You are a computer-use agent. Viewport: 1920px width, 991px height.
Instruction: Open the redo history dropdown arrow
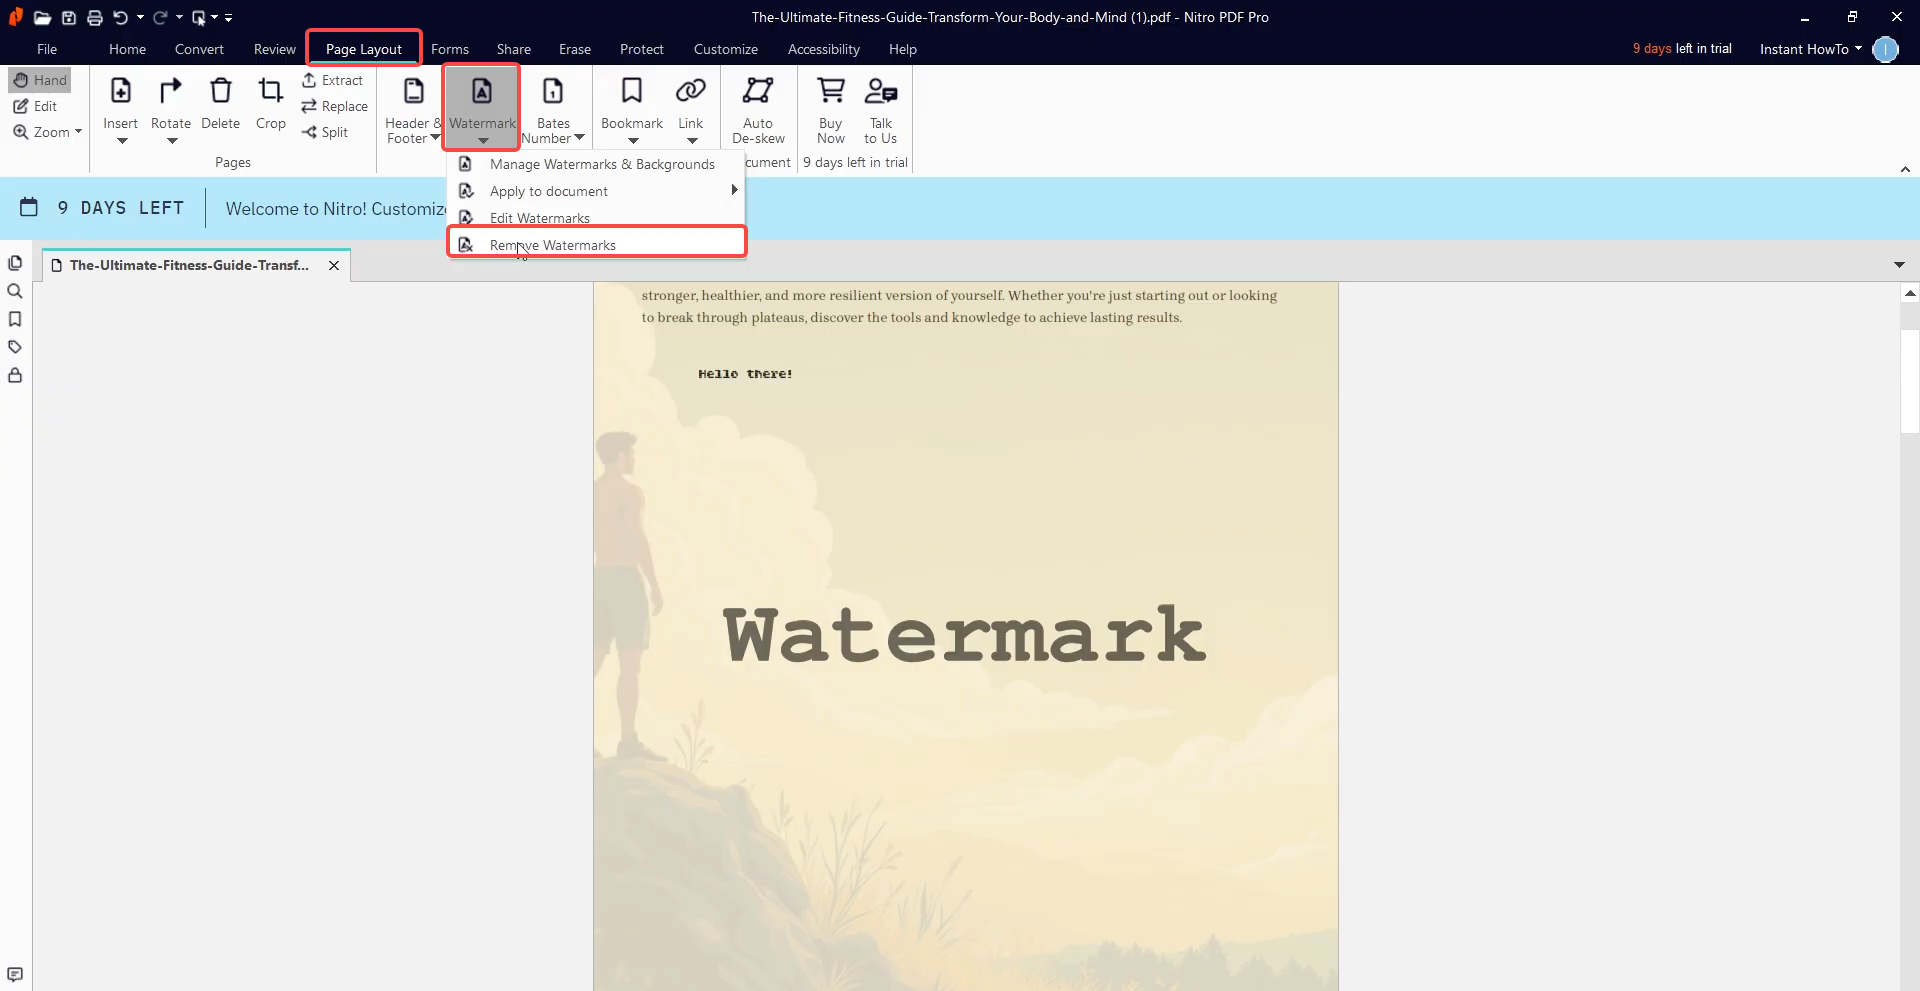(180, 17)
